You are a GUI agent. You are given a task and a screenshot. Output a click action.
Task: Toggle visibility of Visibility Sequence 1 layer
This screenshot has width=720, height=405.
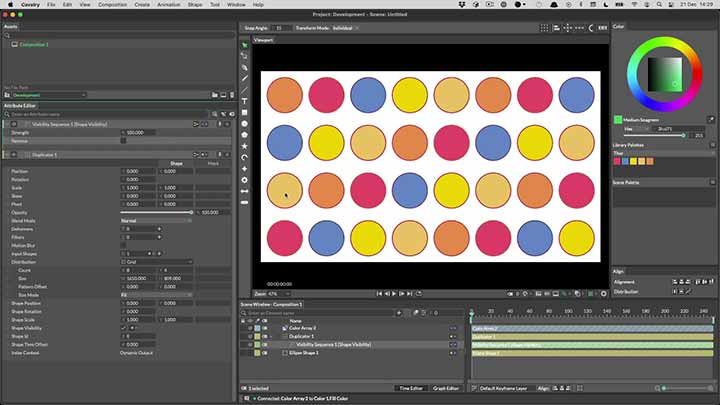click(250, 345)
